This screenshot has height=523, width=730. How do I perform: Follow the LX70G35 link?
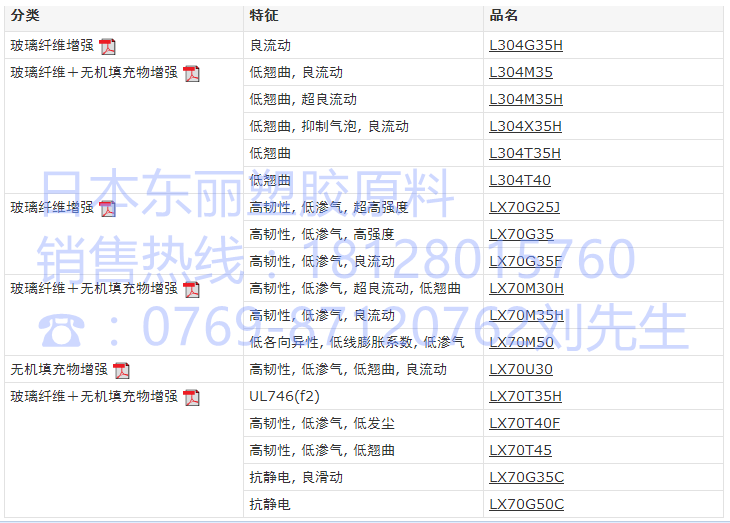[521, 234]
